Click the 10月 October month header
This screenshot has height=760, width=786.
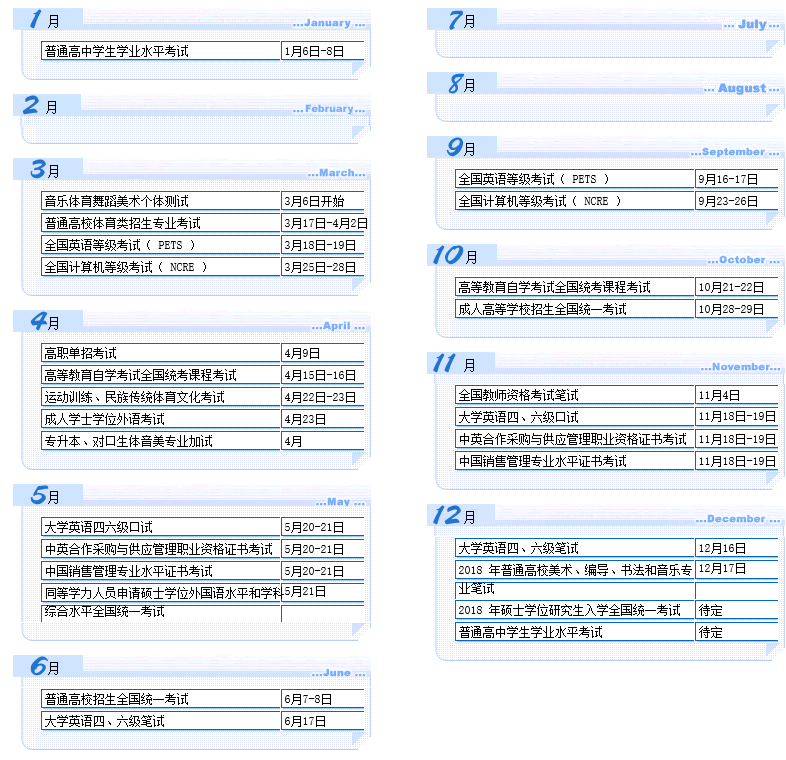[x=605, y=255]
